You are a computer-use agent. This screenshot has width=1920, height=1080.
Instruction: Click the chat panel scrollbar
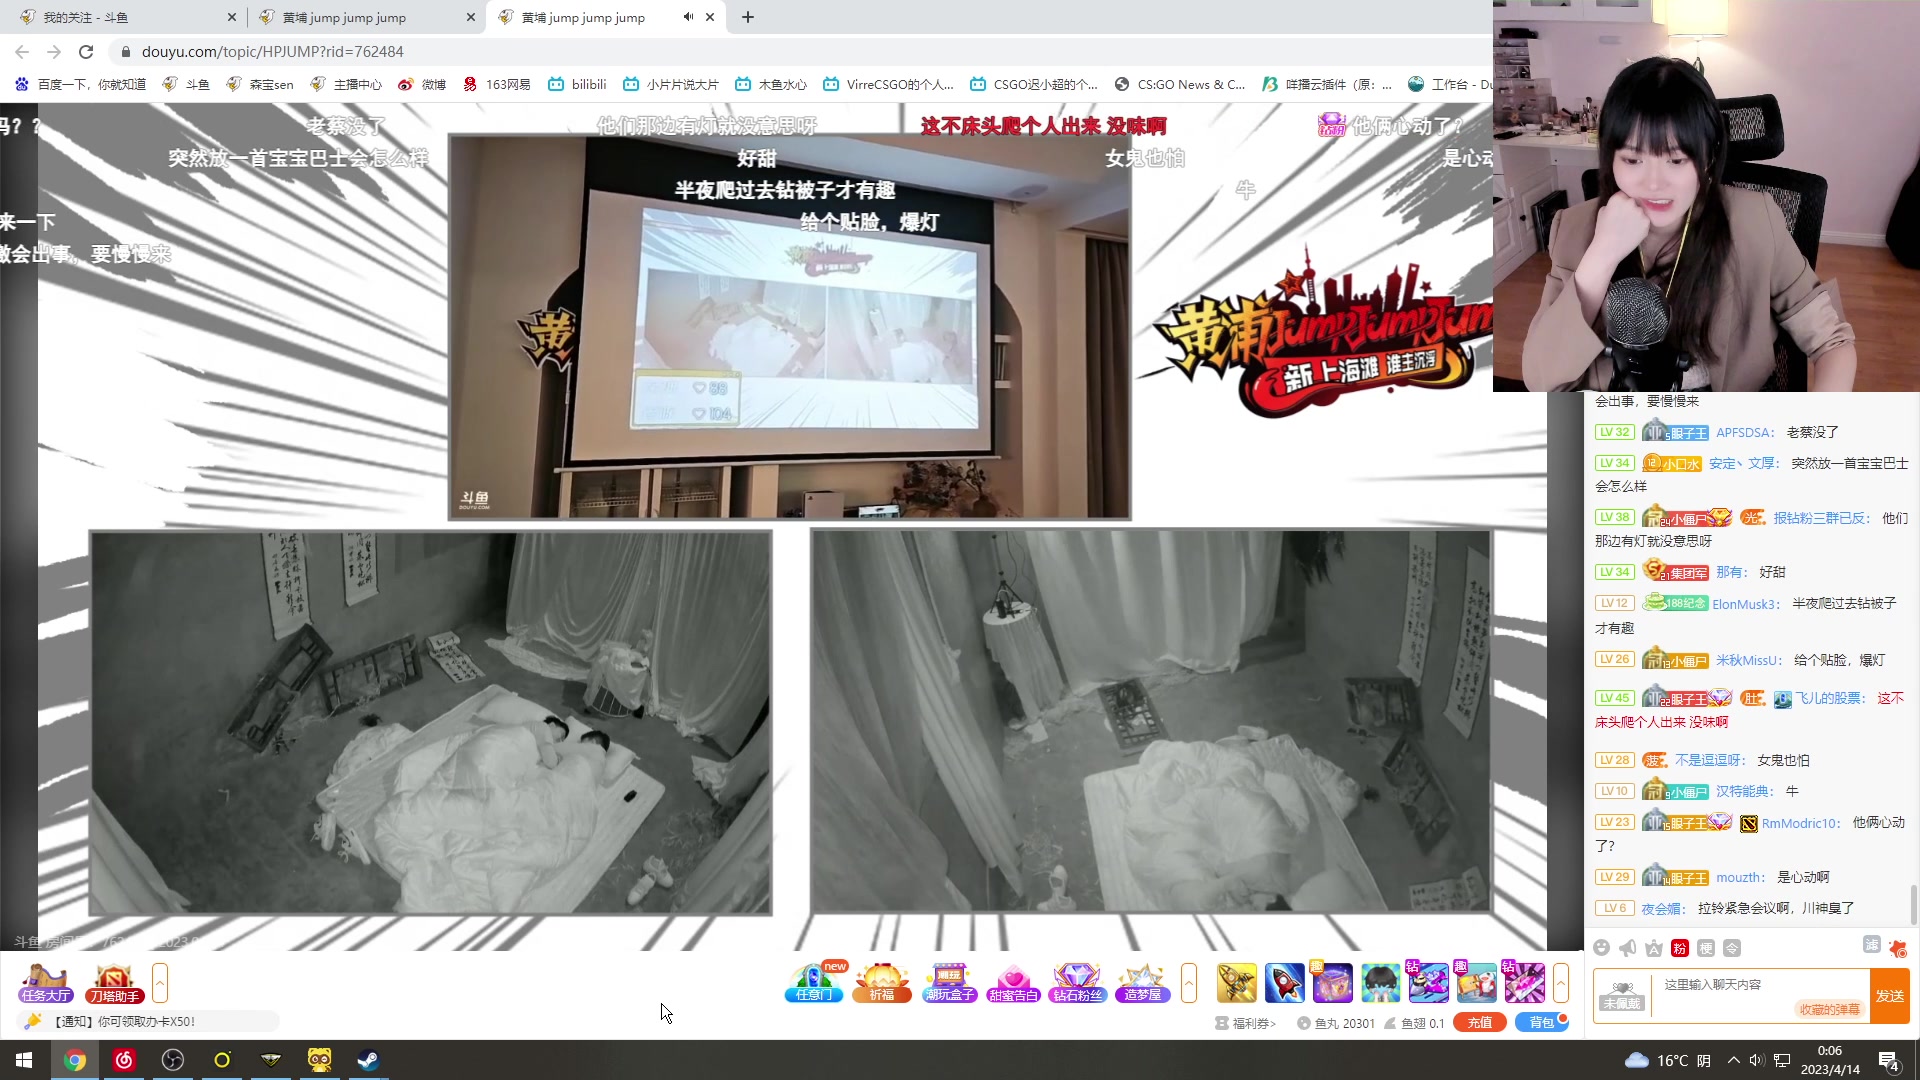[x=1914, y=905]
